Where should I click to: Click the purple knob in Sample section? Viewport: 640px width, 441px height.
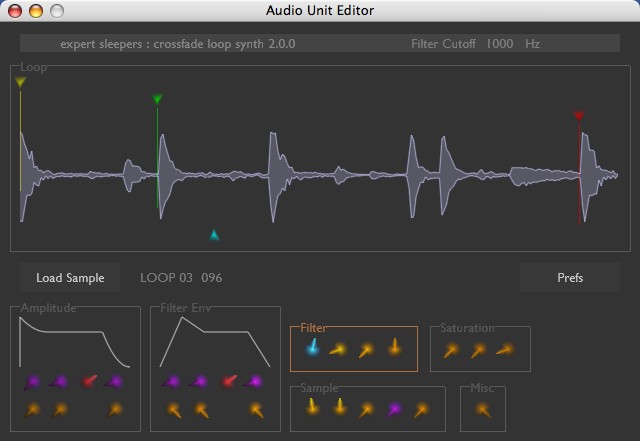(394, 409)
